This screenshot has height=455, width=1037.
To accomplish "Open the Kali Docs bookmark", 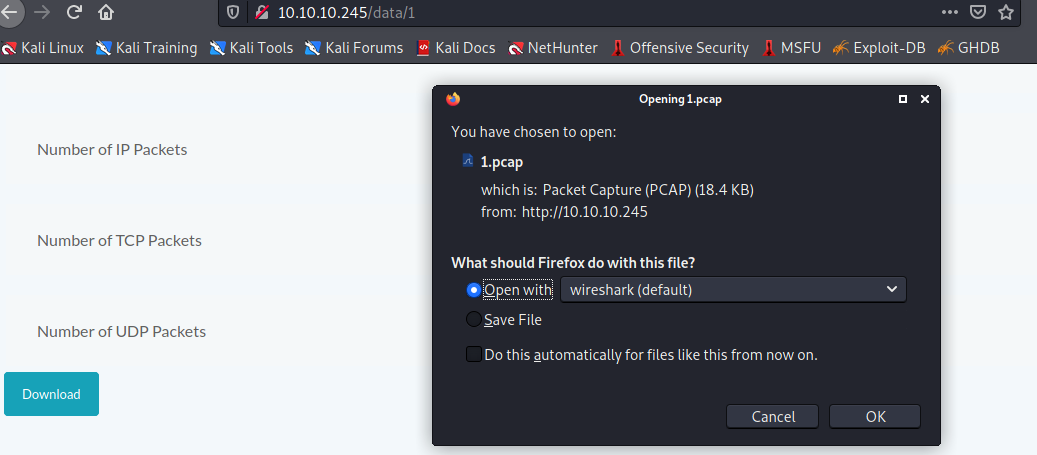I will [455, 47].
